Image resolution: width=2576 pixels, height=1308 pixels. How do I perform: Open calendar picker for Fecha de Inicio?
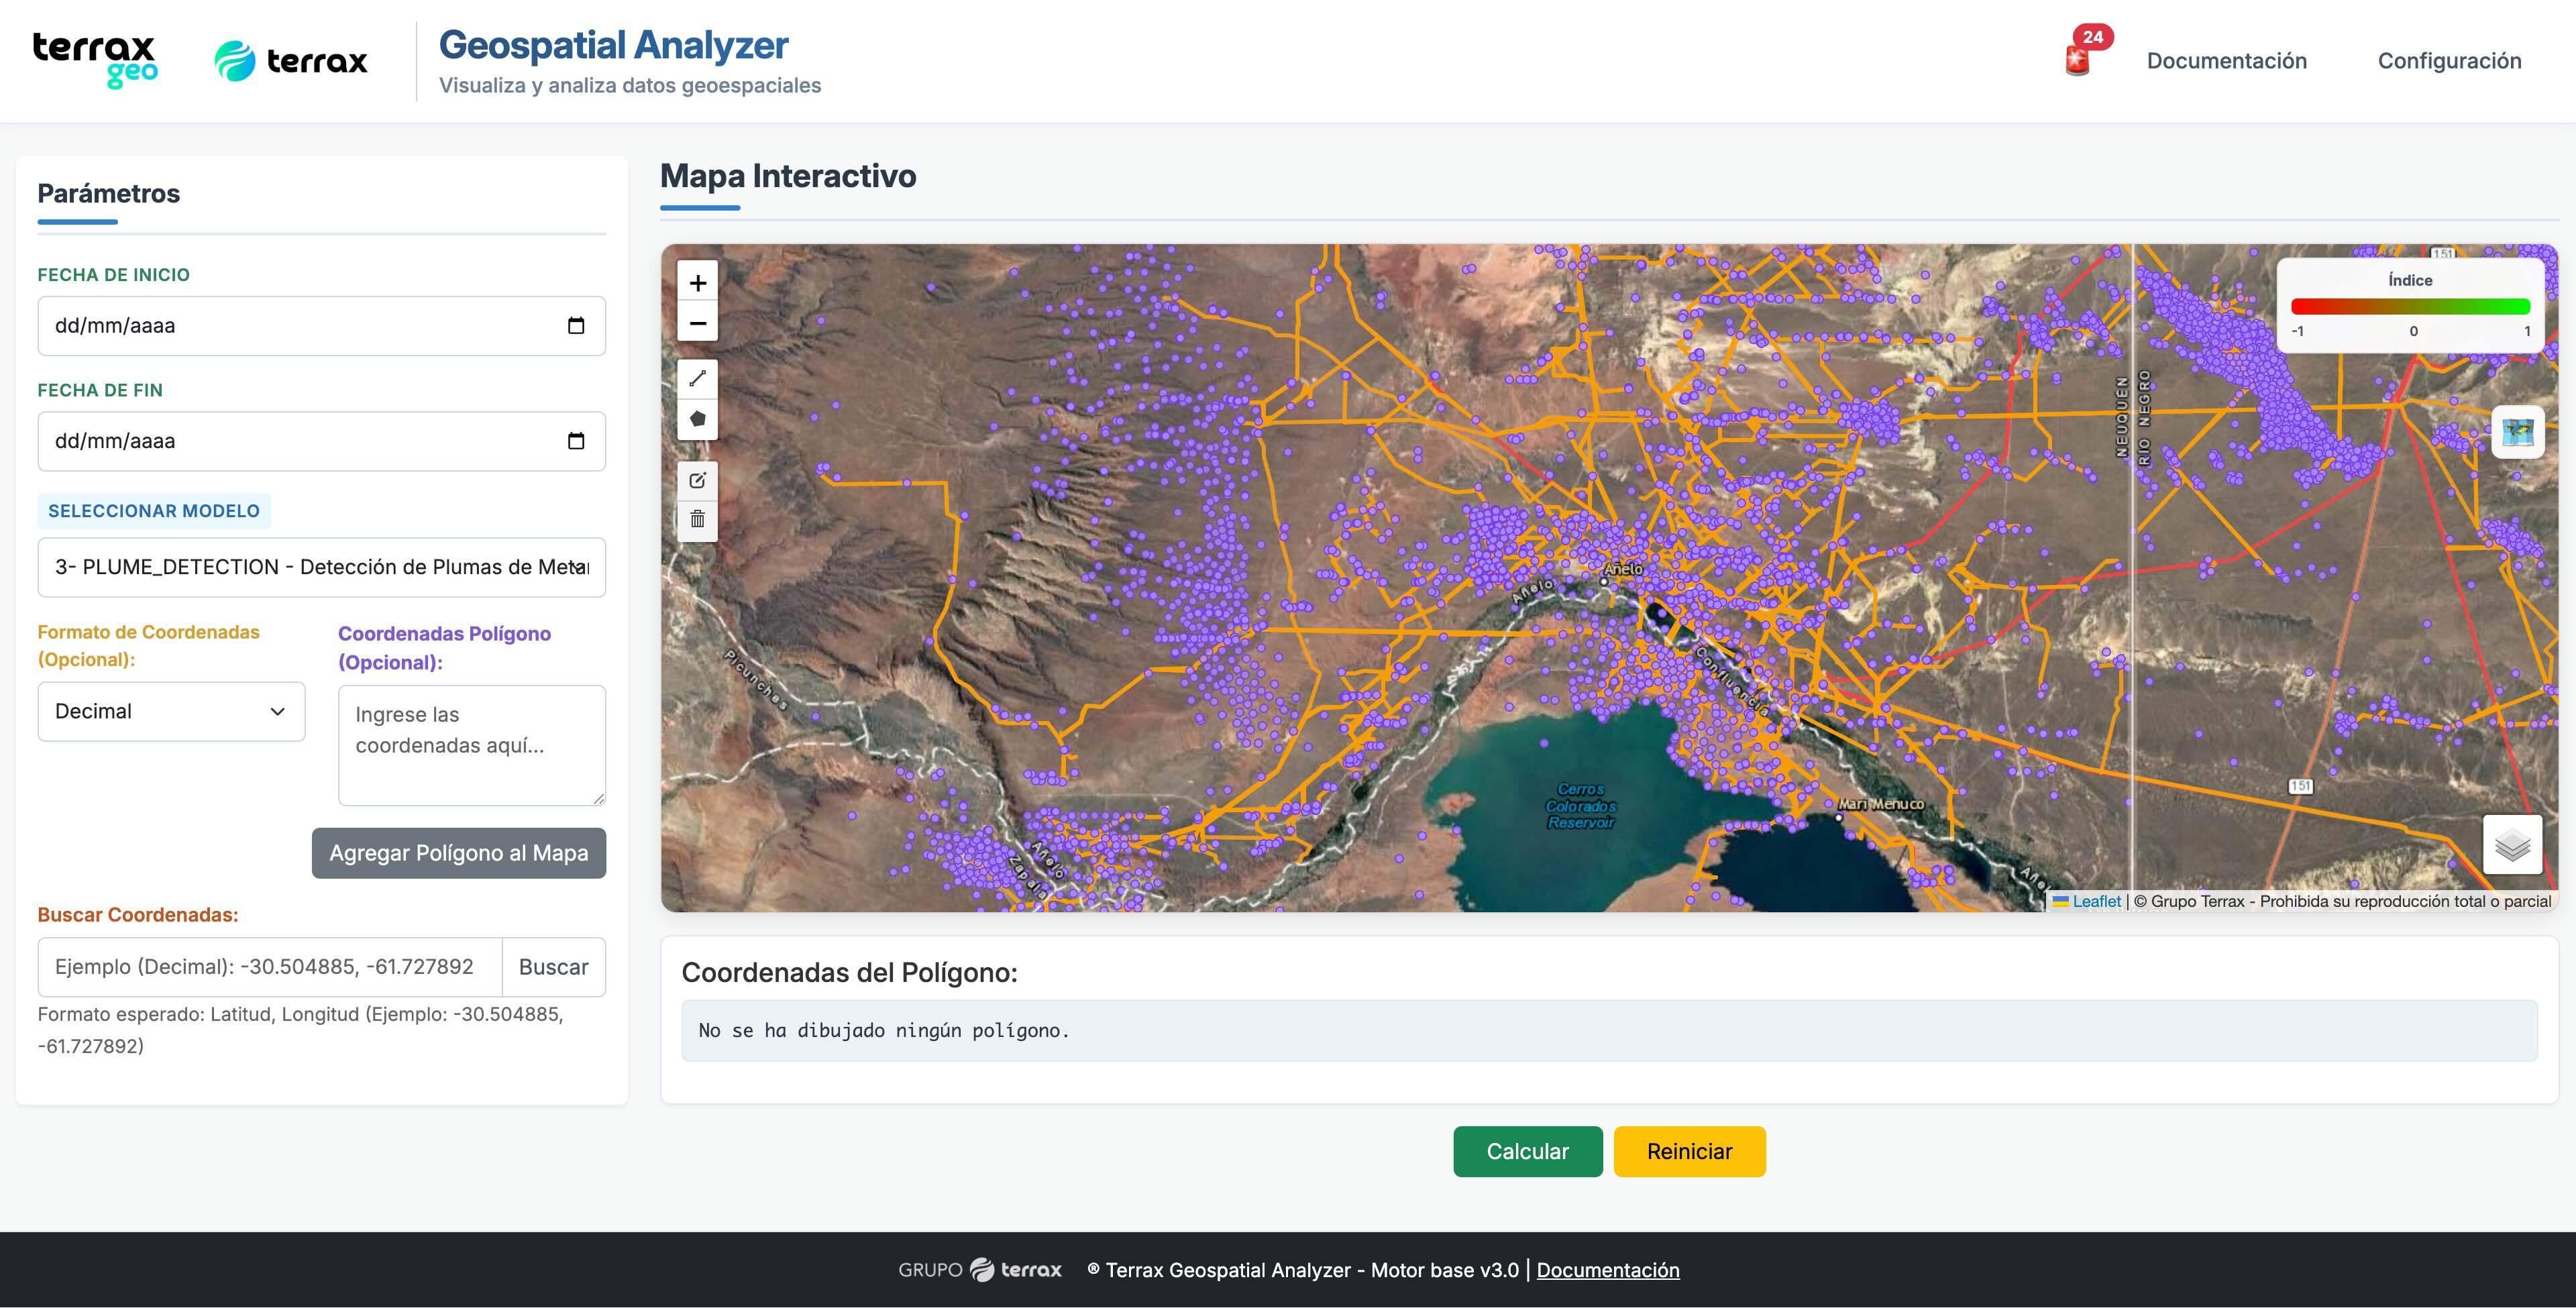click(x=575, y=326)
